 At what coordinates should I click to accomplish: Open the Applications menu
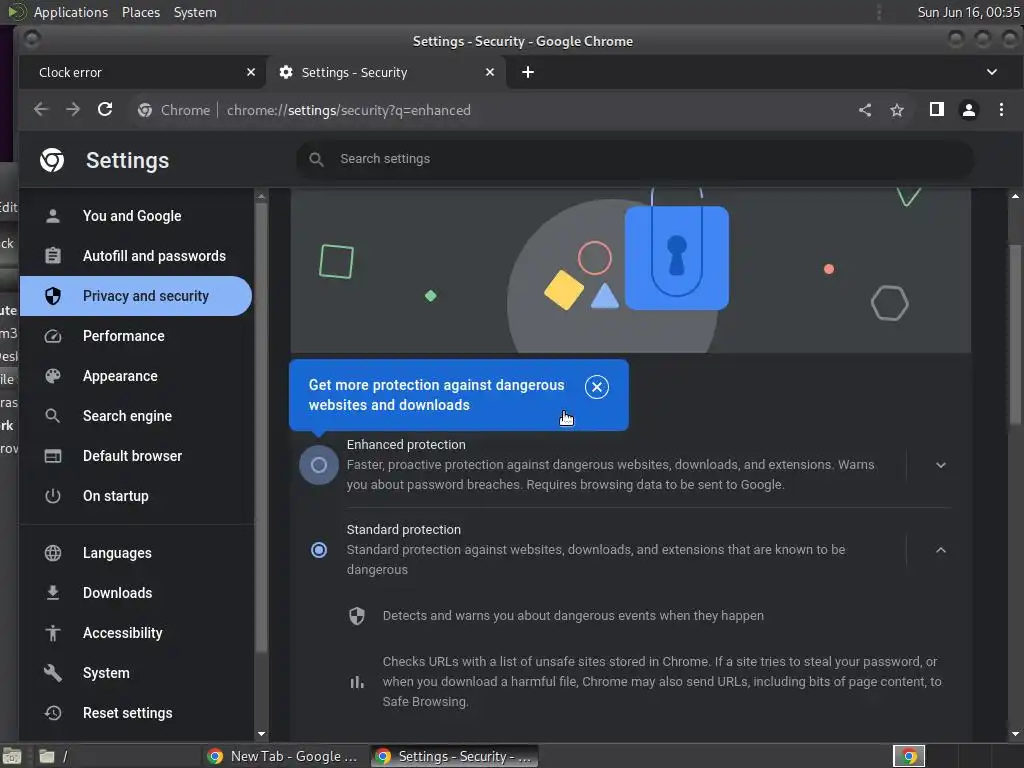pyautogui.click(x=71, y=12)
